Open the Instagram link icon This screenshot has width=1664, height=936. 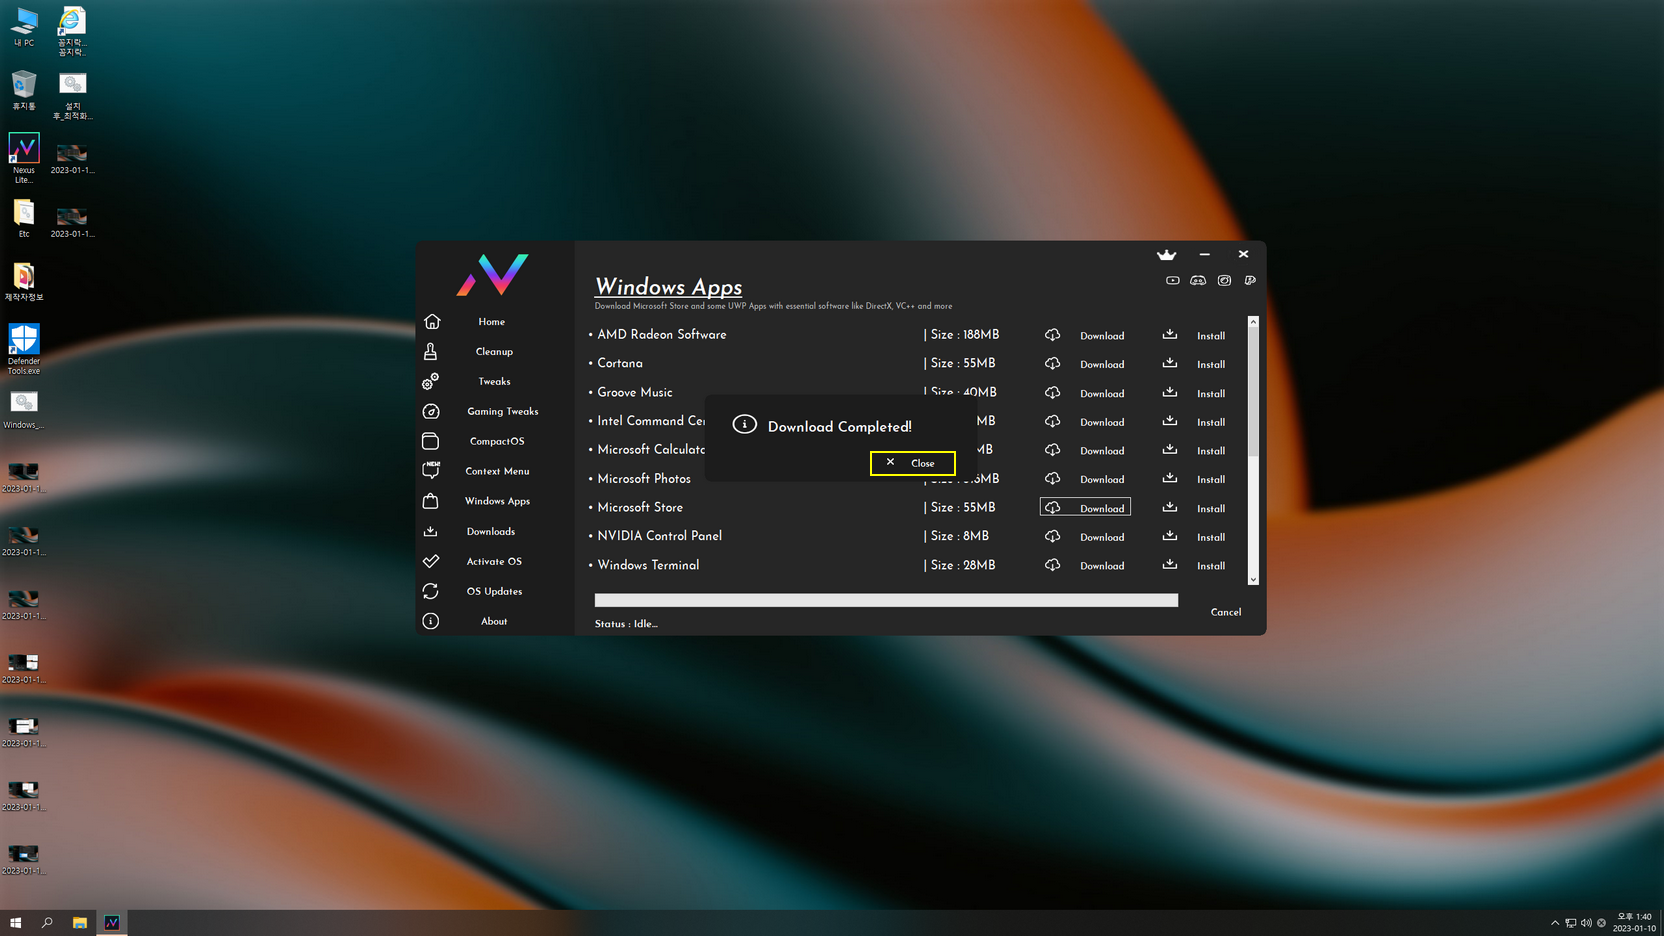(x=1224, y=281)
